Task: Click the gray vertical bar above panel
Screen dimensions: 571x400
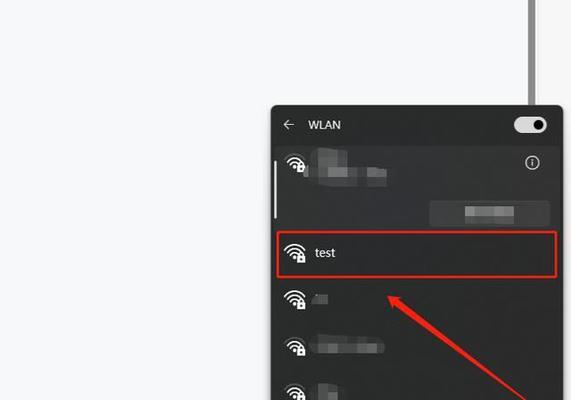Action: 532,52
